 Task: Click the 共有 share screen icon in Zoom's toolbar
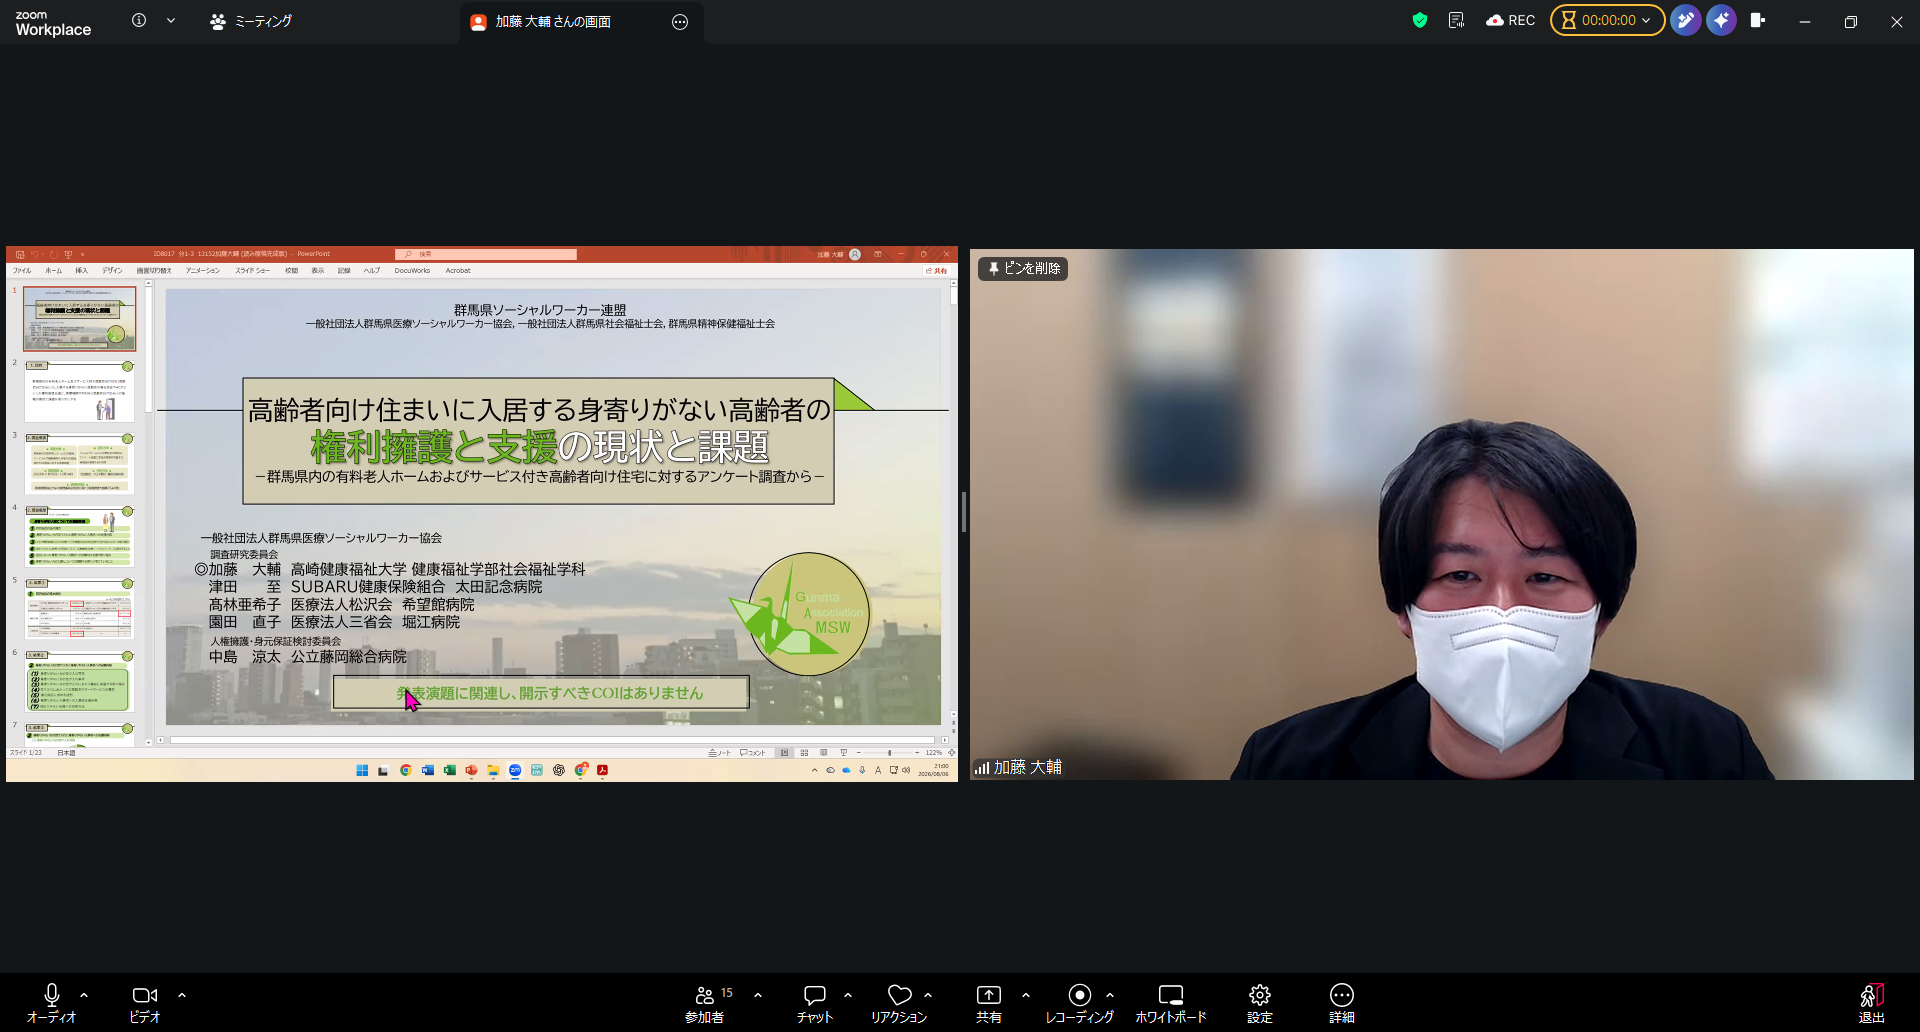click(x=989, y=1004)
